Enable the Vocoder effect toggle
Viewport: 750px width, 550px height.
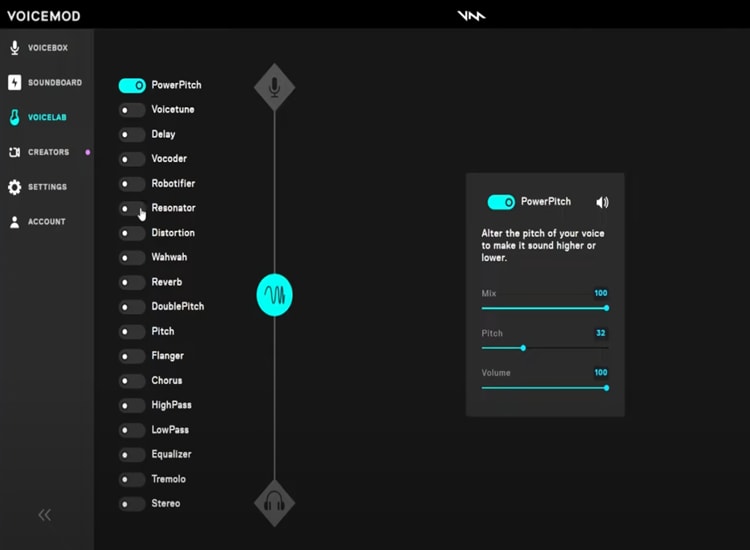(132, 159)
